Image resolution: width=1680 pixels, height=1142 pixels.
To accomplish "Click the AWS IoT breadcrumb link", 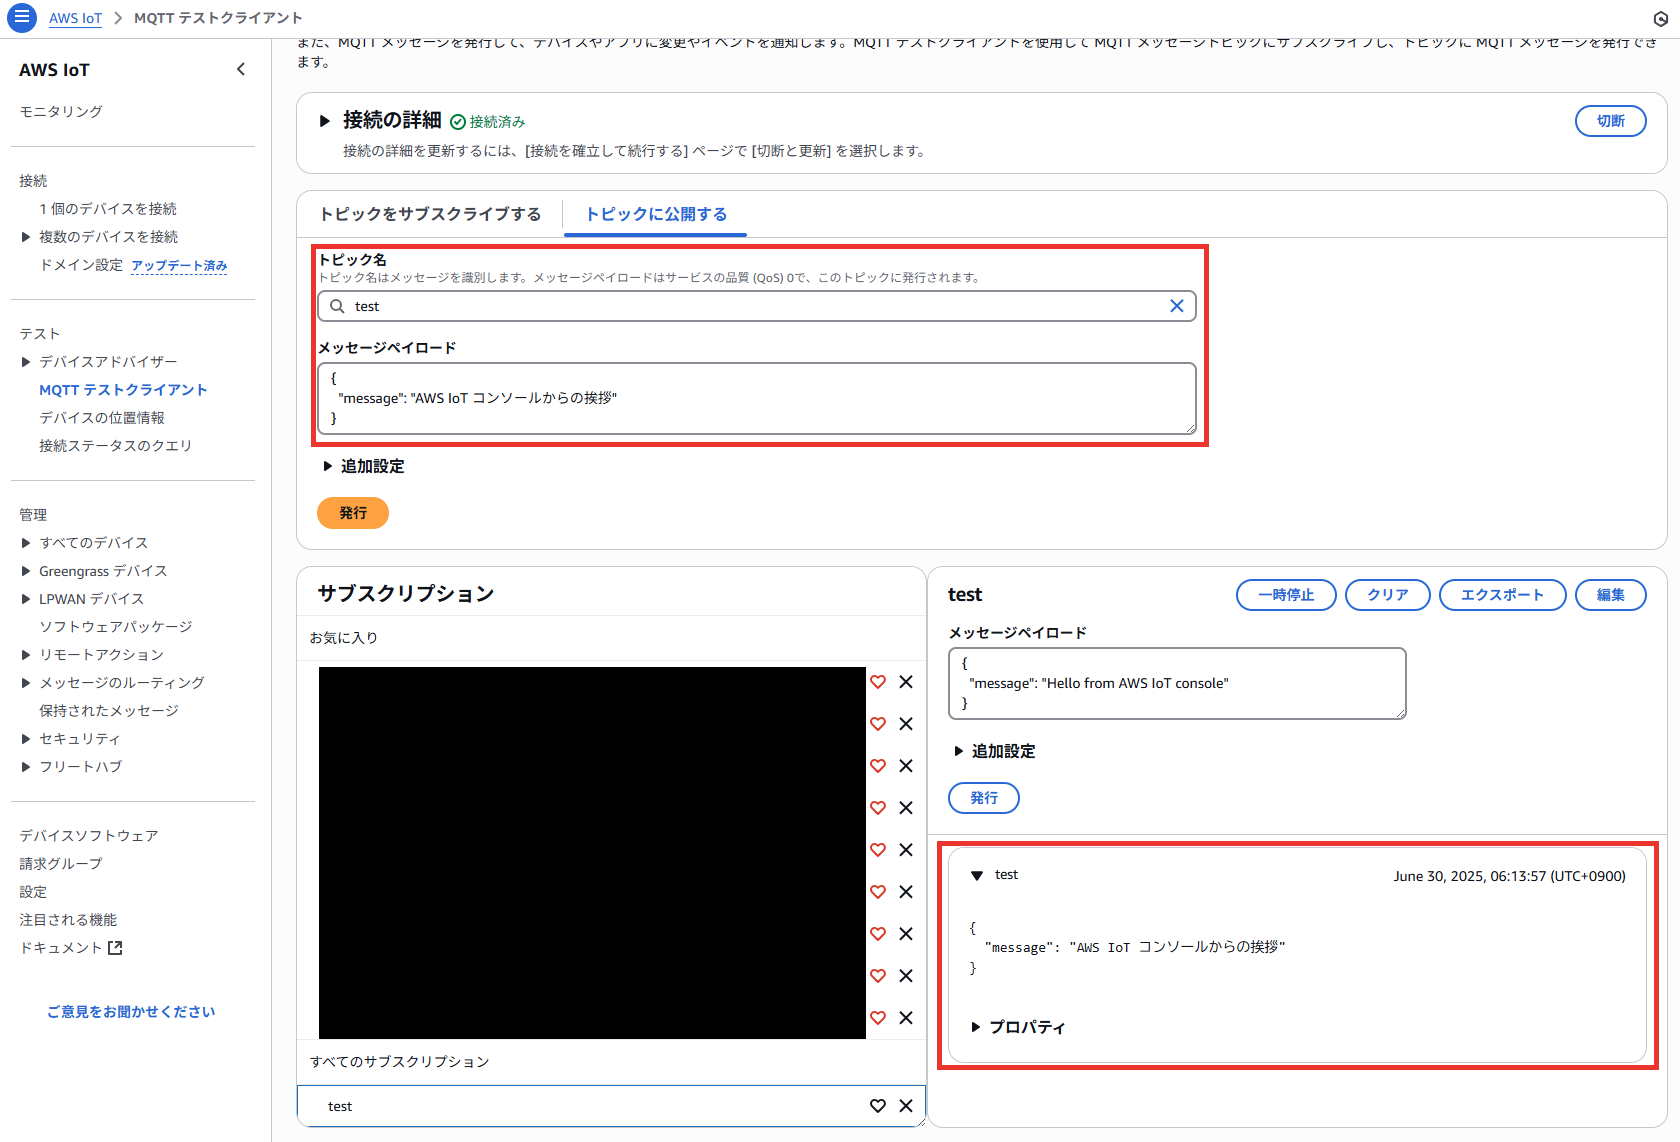I will (x=76, y=18).
